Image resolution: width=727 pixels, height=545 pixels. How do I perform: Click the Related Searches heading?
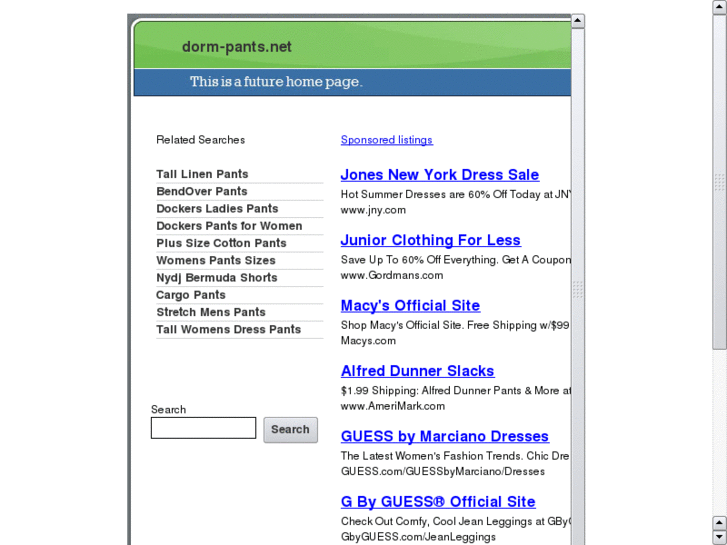[200, 140]
